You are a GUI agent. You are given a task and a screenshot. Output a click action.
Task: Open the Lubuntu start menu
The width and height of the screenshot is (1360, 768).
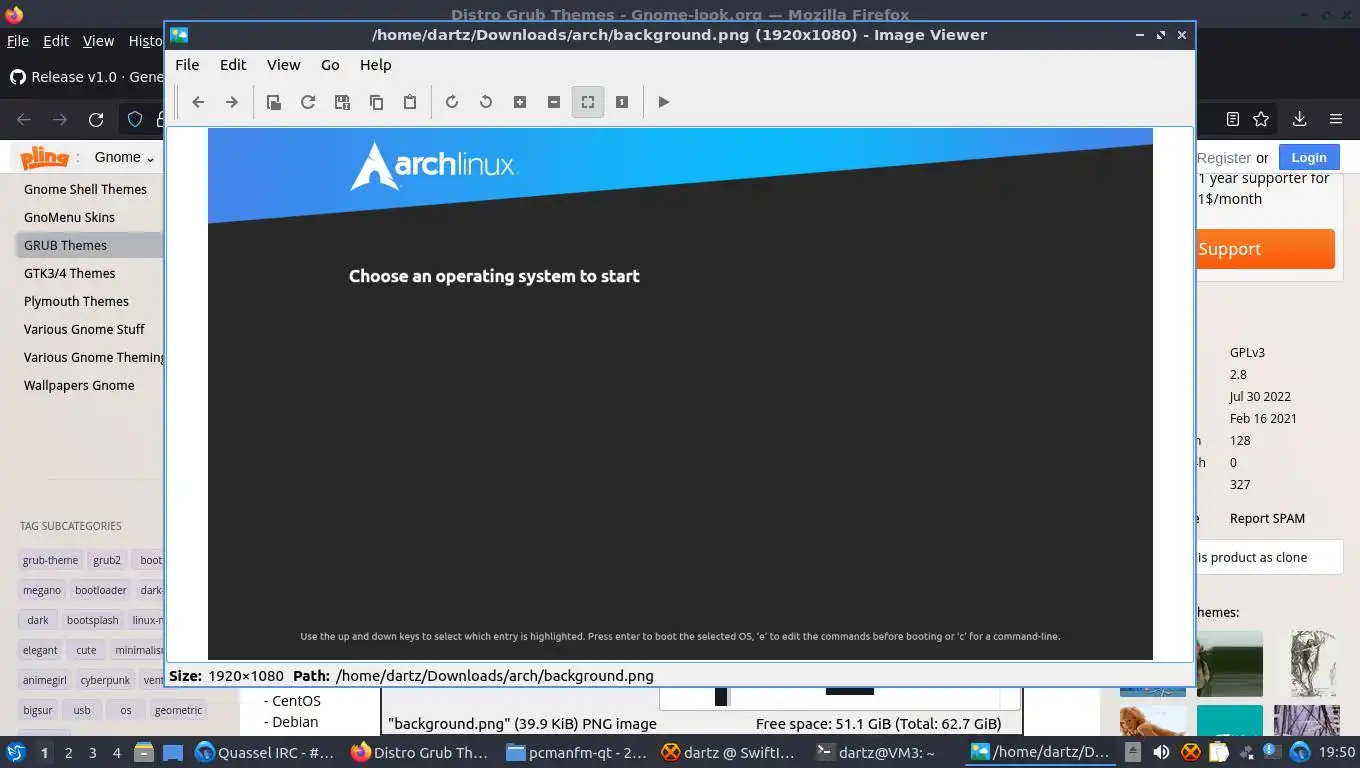(15, 752)
